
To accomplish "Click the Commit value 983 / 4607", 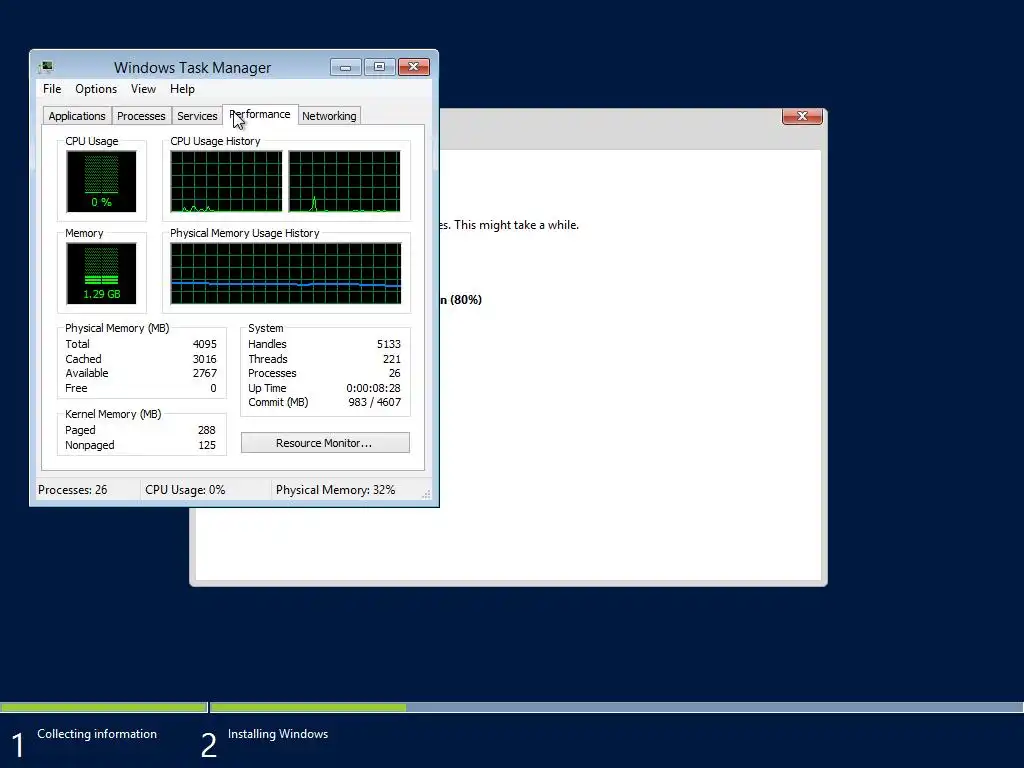I will point(374,402).
